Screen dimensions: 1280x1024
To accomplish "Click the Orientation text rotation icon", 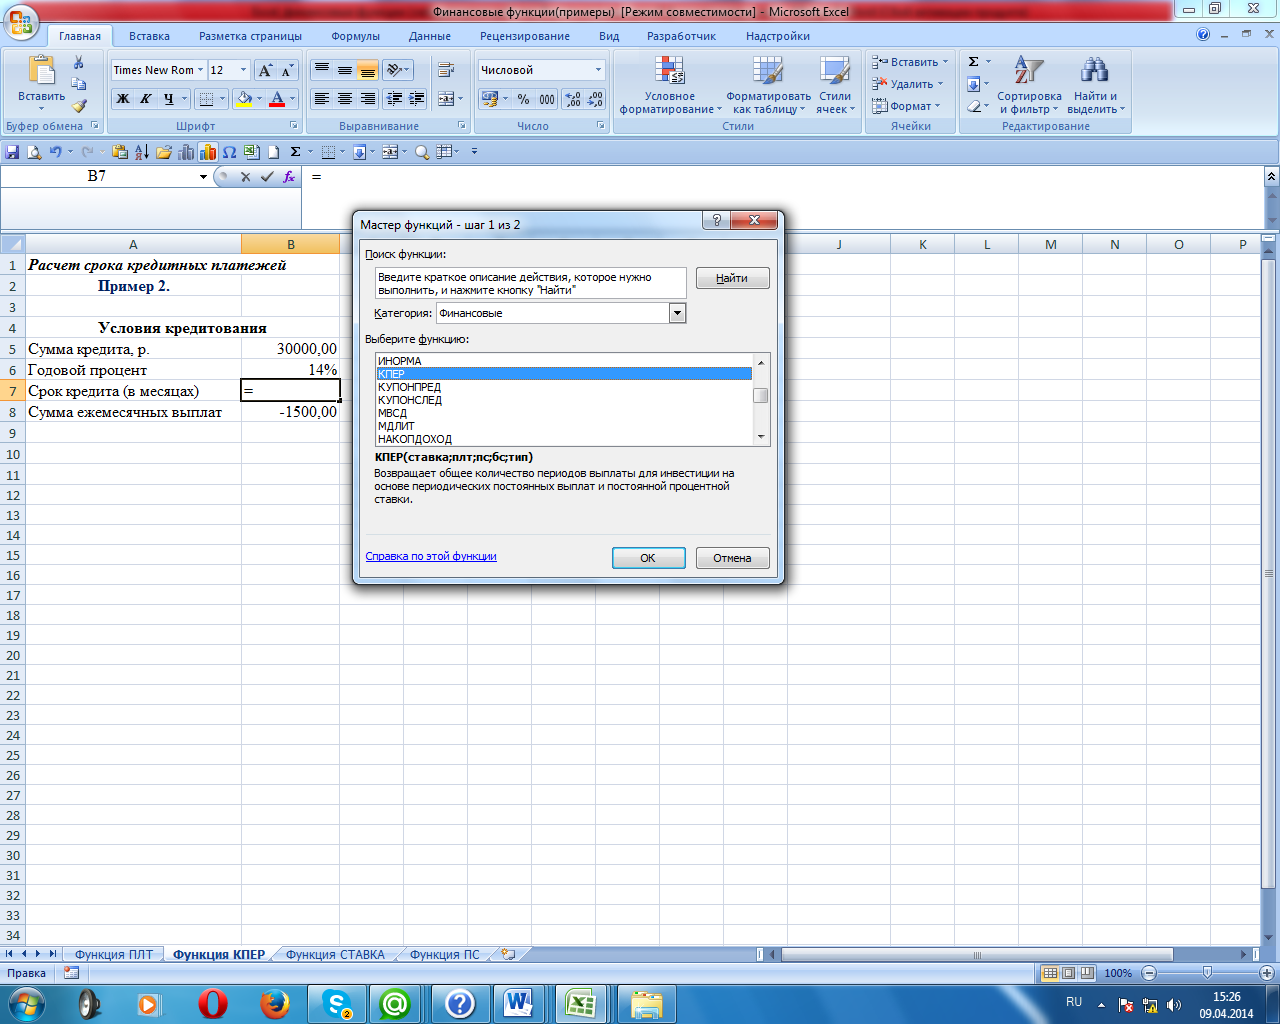I will coord(397,70).
